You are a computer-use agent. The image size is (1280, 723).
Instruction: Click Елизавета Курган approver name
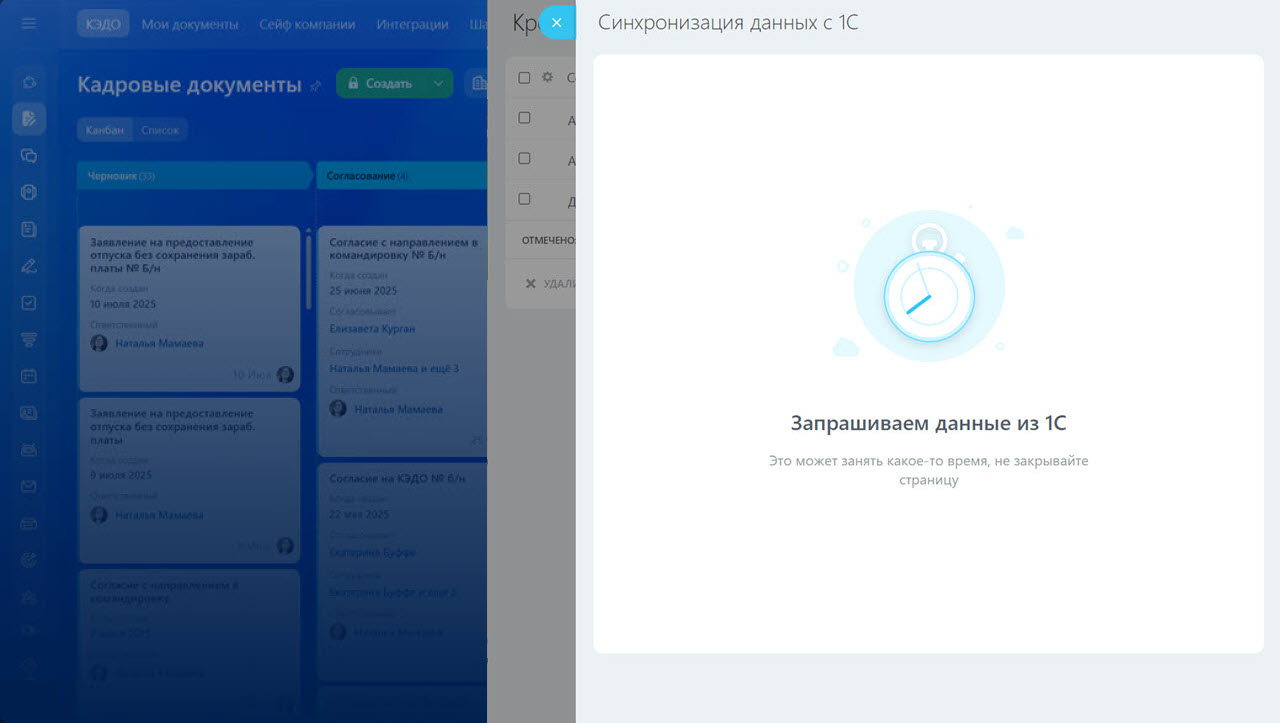pyautogui.click(x=372, y=328)
